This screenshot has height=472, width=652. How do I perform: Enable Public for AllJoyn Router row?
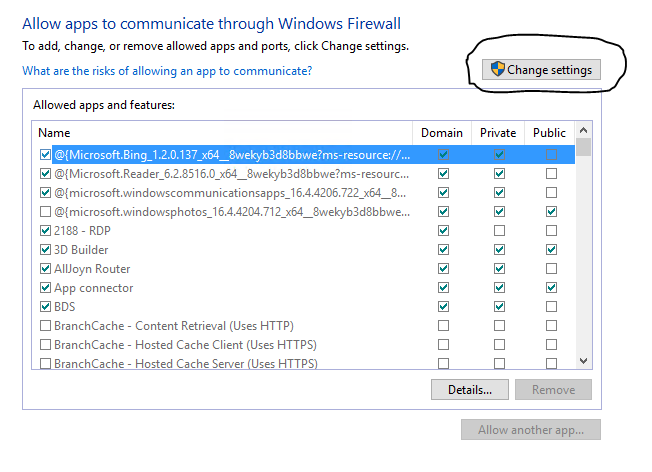click(551, 269)
